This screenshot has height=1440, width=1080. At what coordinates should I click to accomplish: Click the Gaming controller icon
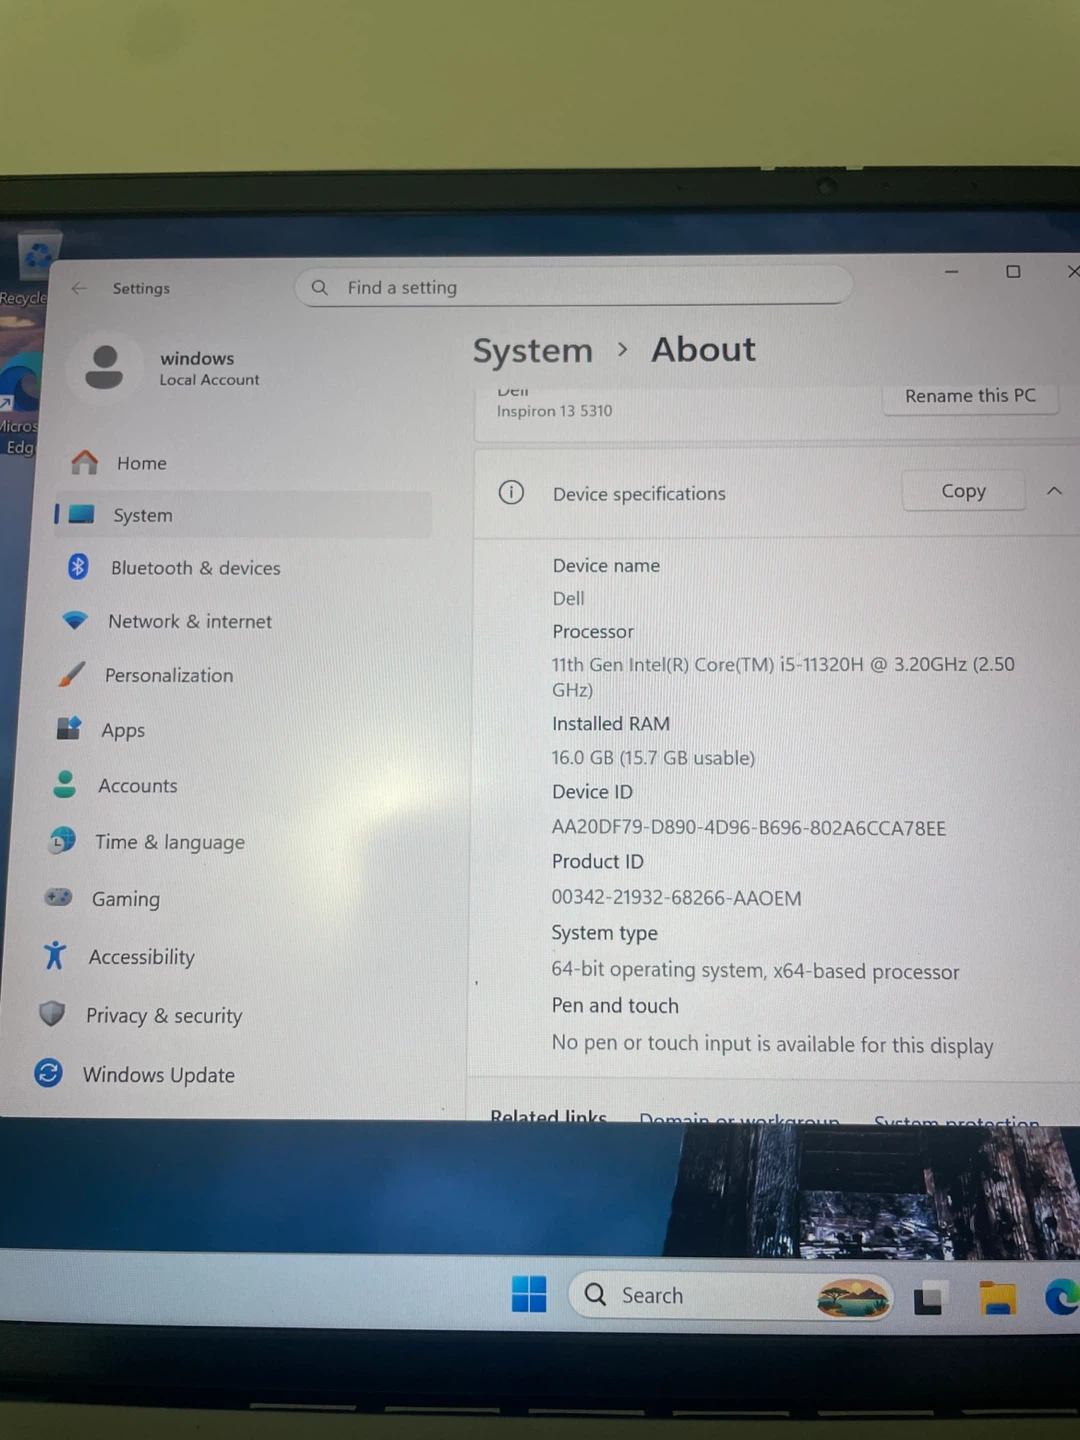coord(58,897)
